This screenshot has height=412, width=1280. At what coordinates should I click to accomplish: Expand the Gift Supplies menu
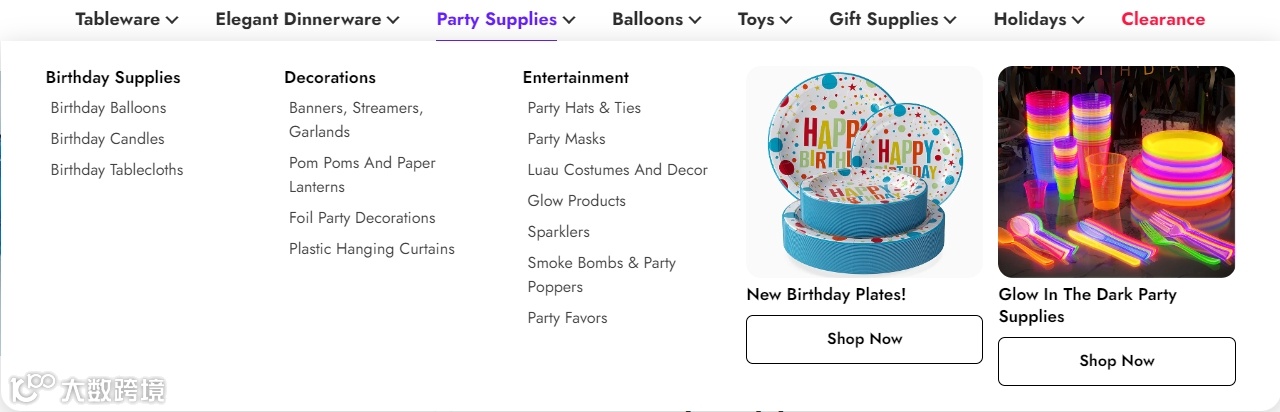coord(892,19)
